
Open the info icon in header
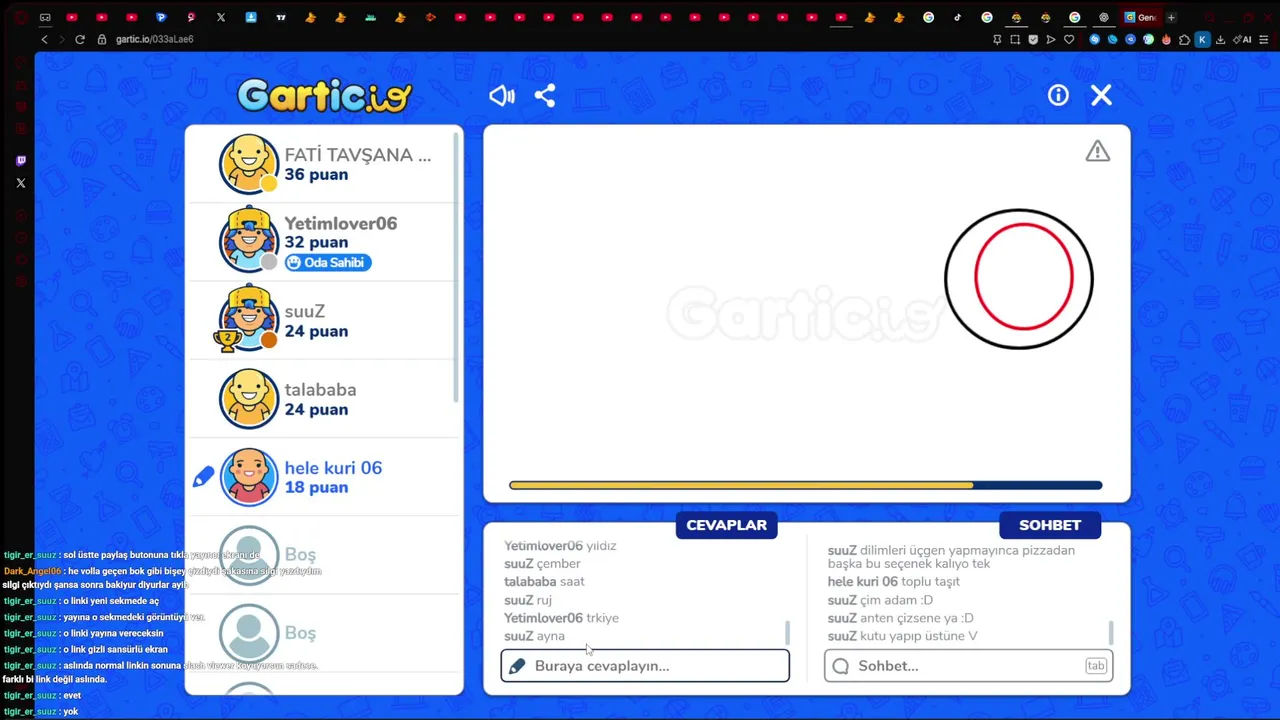[x=1058, y=95]
